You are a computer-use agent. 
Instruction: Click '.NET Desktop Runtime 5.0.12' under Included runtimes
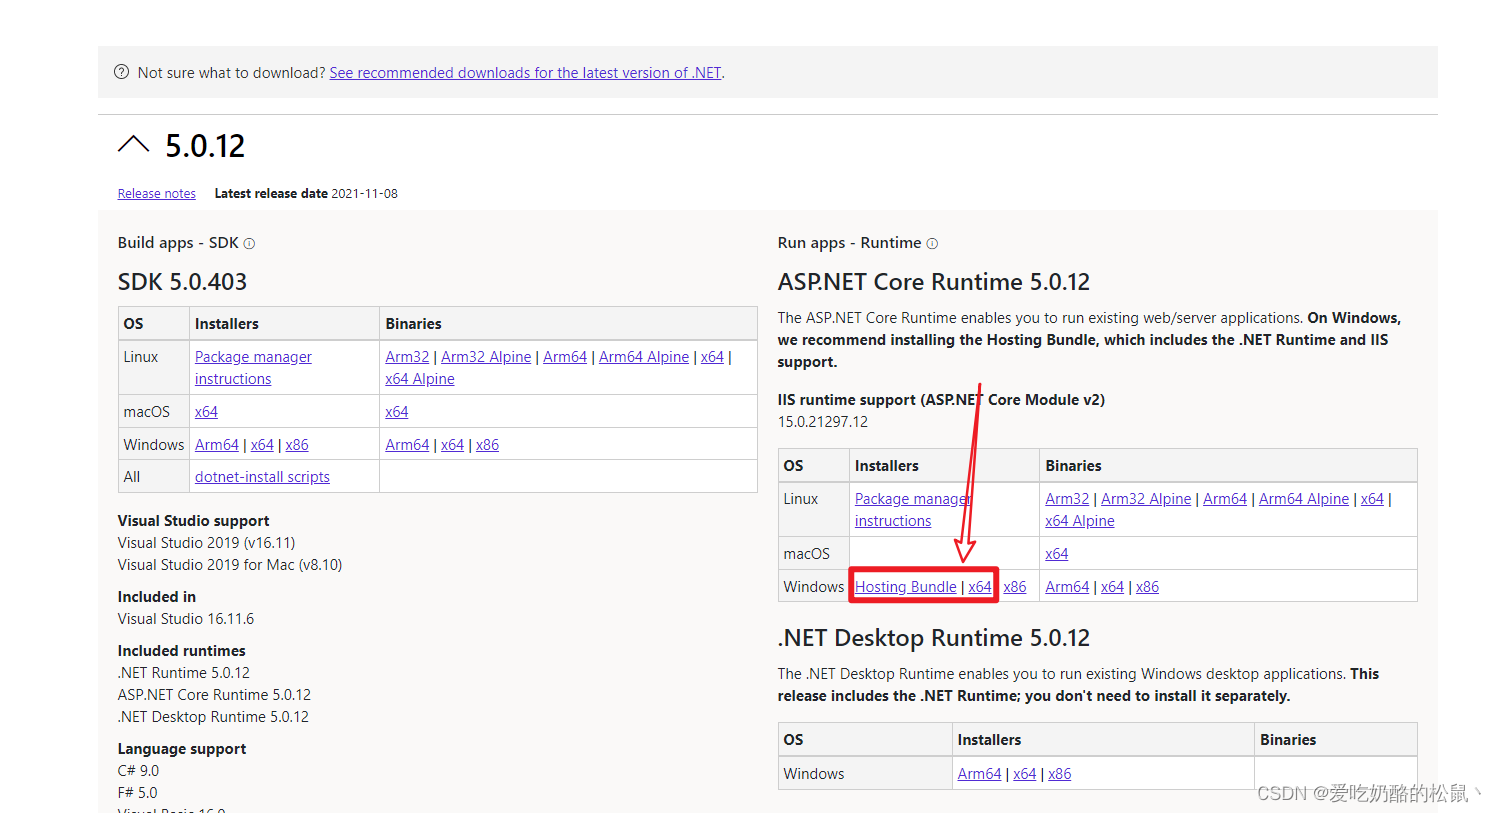tap(213, 717)
